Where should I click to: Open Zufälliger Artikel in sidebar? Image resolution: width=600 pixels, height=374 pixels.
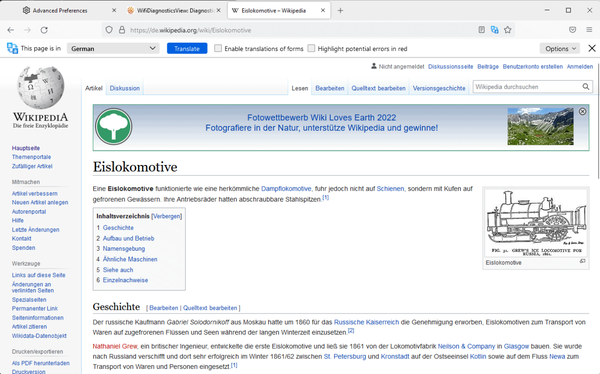pos(32,166)
